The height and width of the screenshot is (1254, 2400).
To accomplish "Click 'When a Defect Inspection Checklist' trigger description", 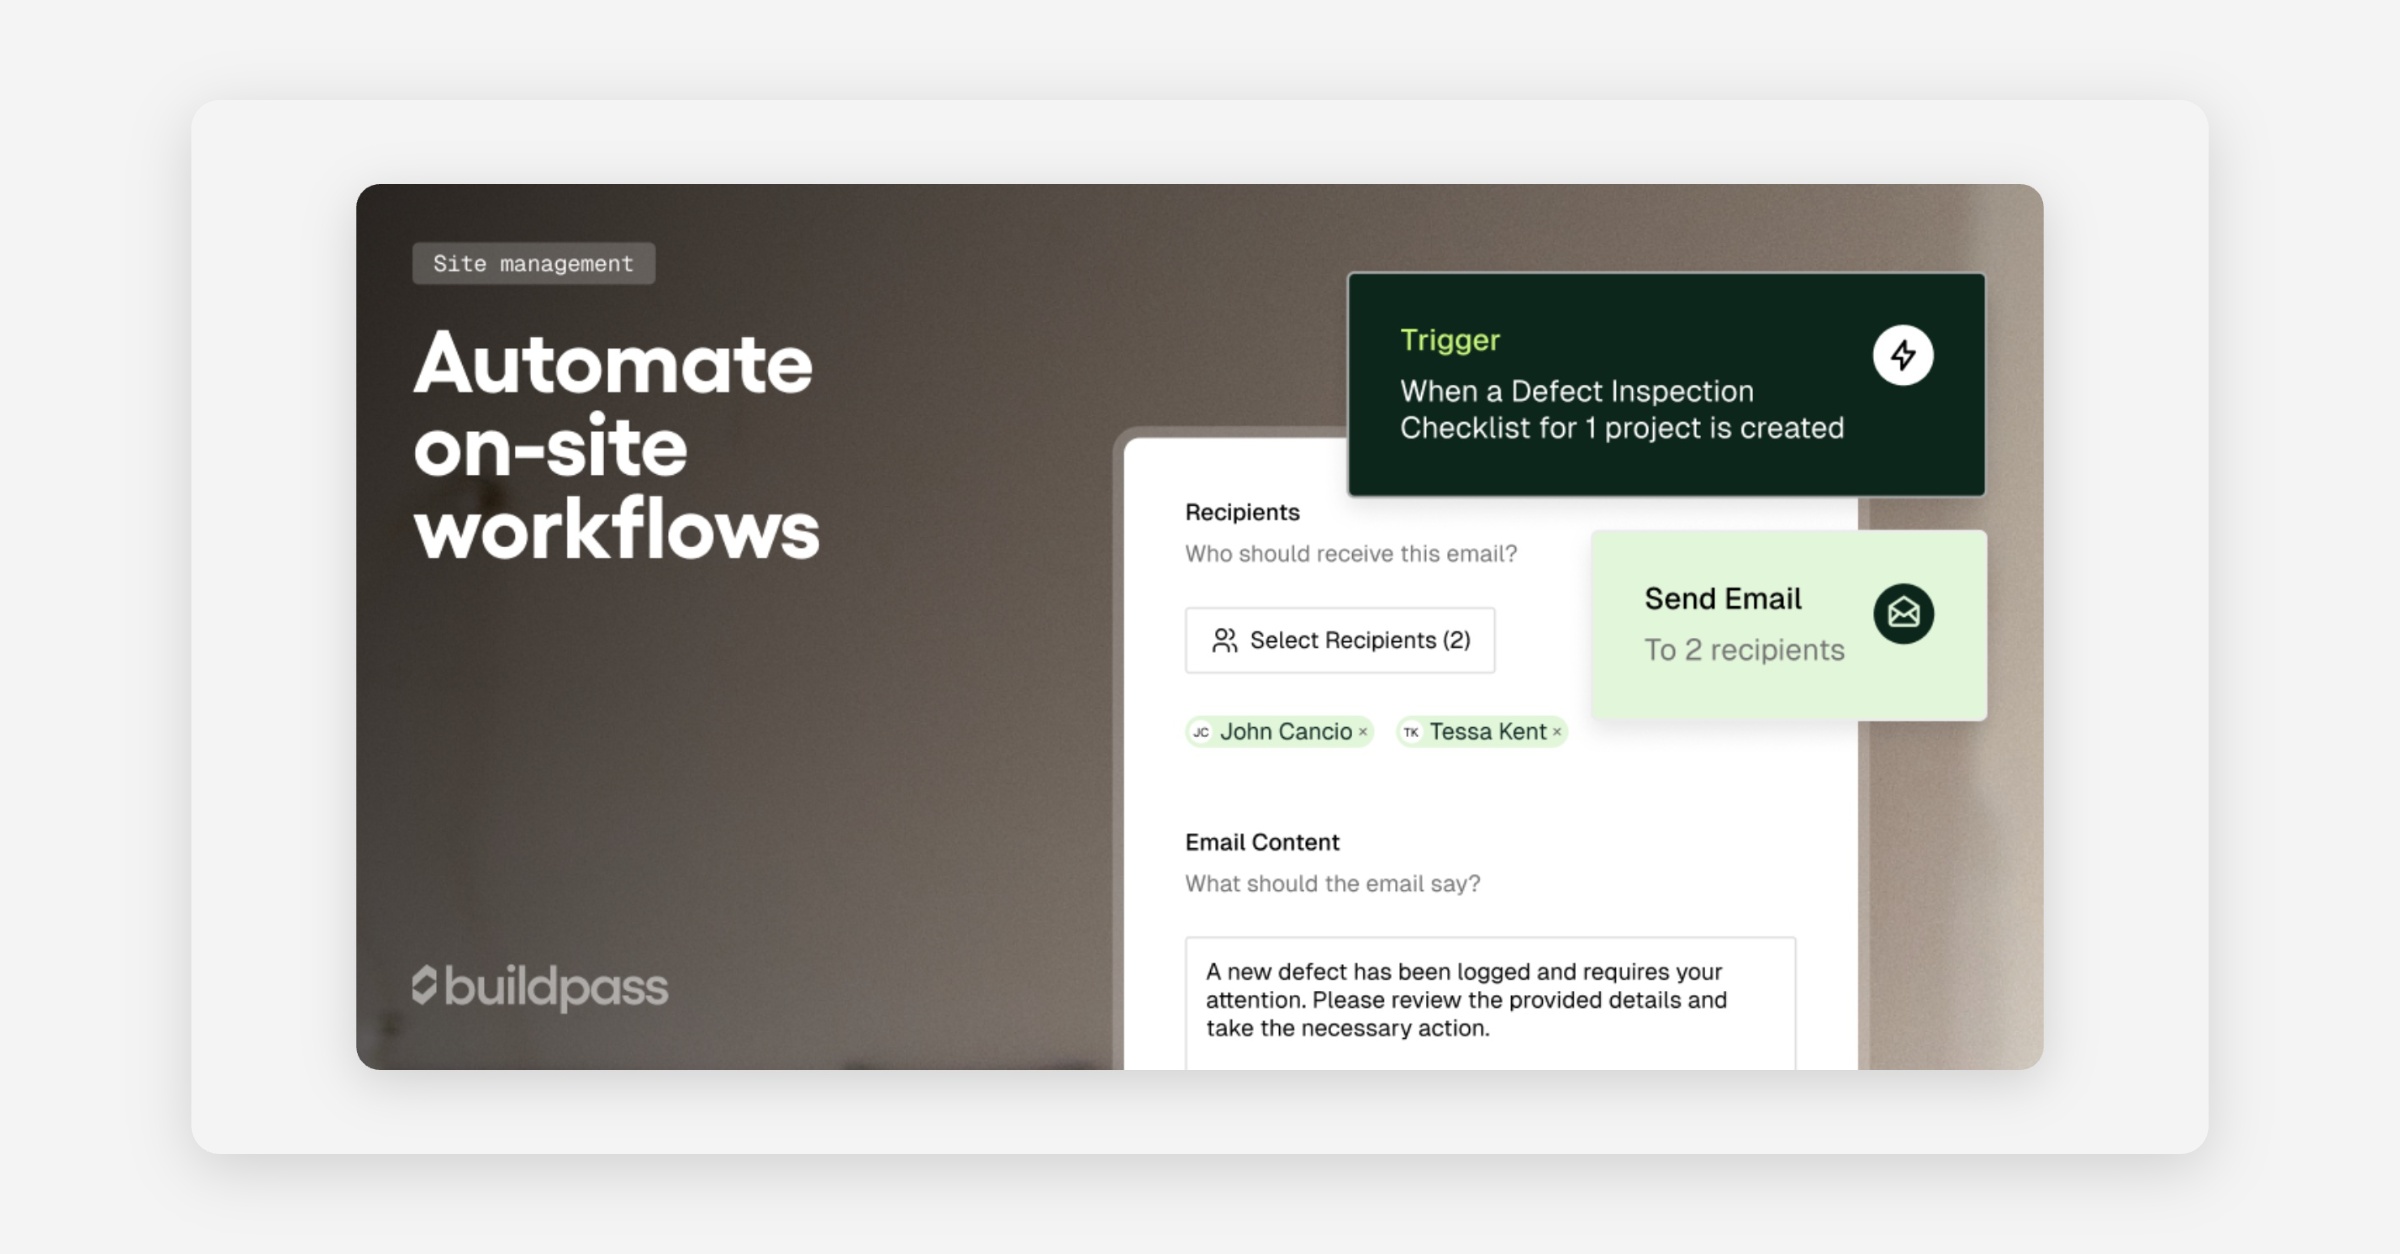I will point(1622,409).
